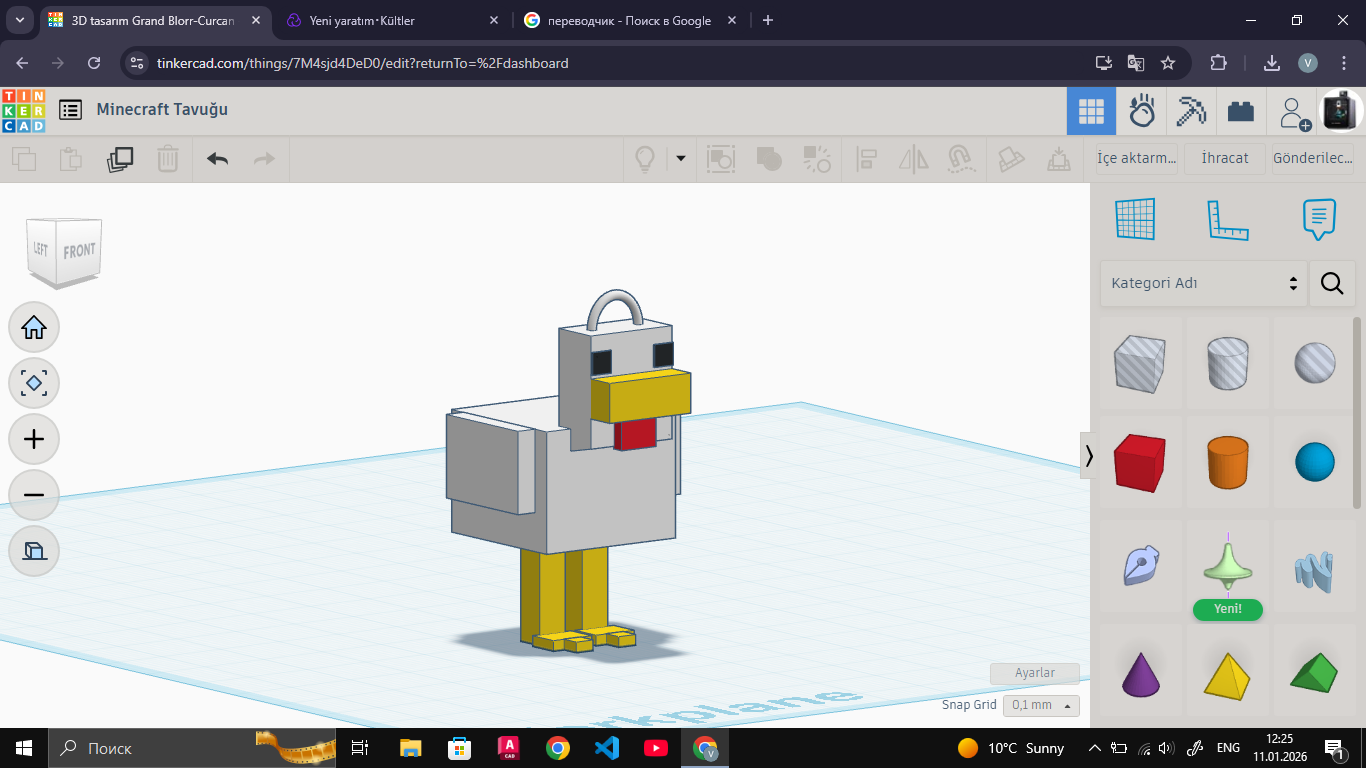Switch to the Yeni yaratım Kültler tab
The height and width of the screenshot is (768, 1366).
pos(393,20)
